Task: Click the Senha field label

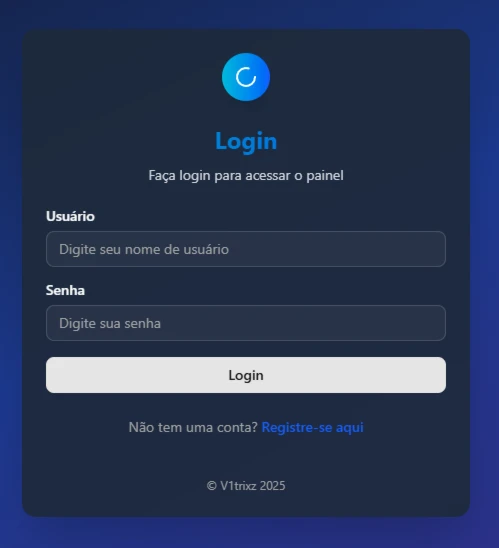Action: pos(65,290)
